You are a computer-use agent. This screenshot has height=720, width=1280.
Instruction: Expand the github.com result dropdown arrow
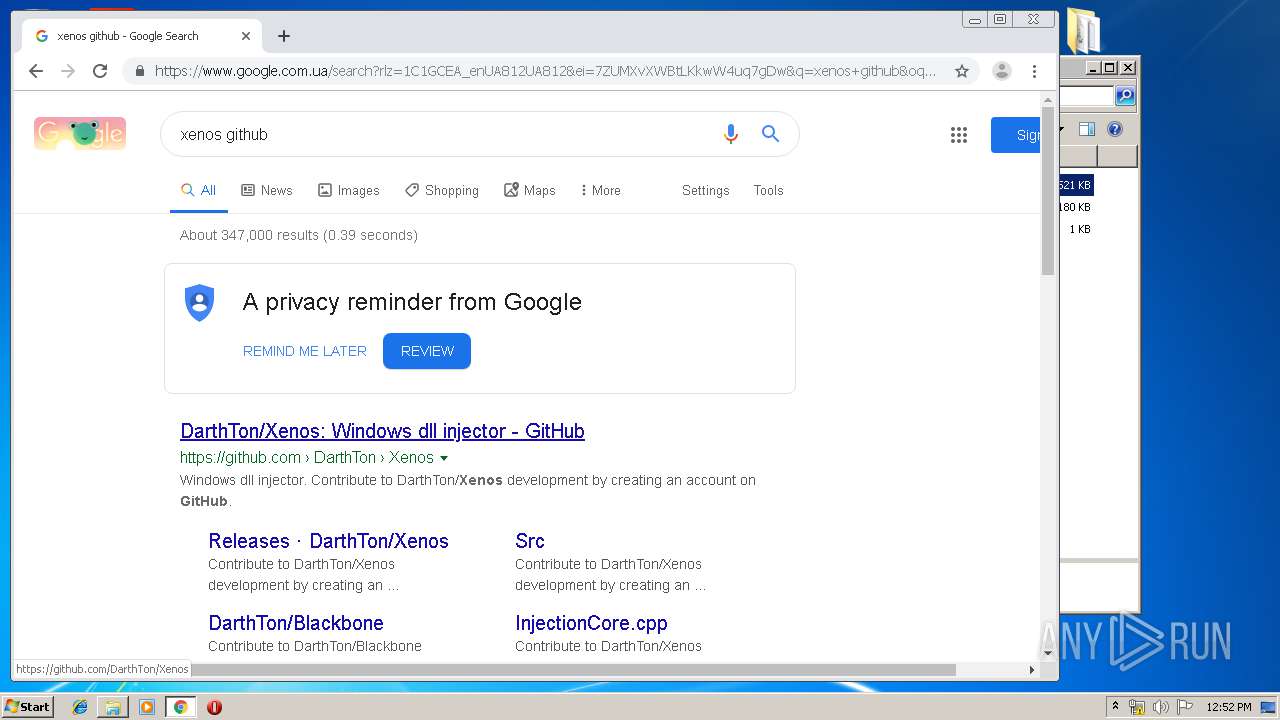(x=444, y=458)
